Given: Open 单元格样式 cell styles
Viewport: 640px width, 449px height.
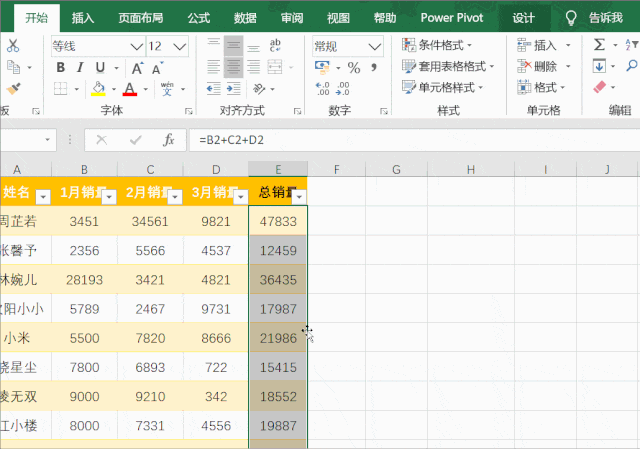Looking at the screenshot, I should [442, 87].
